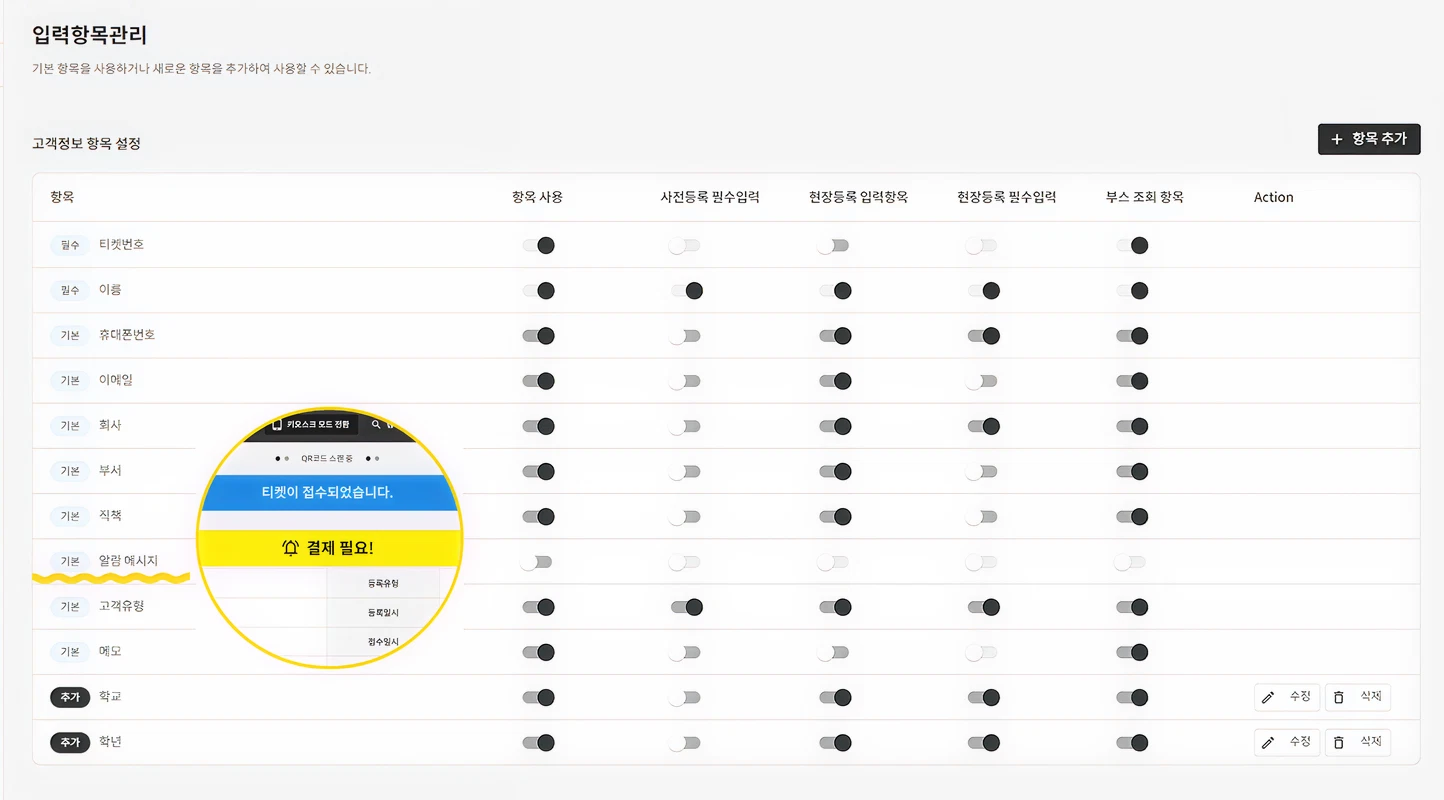Turn off 부스 조회 항목 for 메모

click(1131, 652)
